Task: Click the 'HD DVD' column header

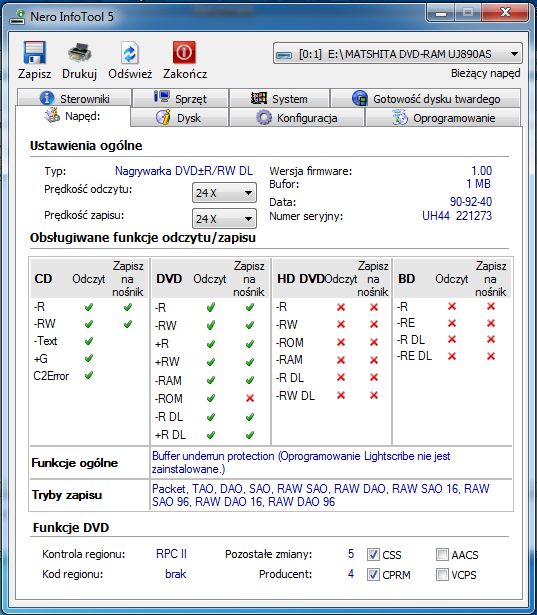Action: pos(300,279)
